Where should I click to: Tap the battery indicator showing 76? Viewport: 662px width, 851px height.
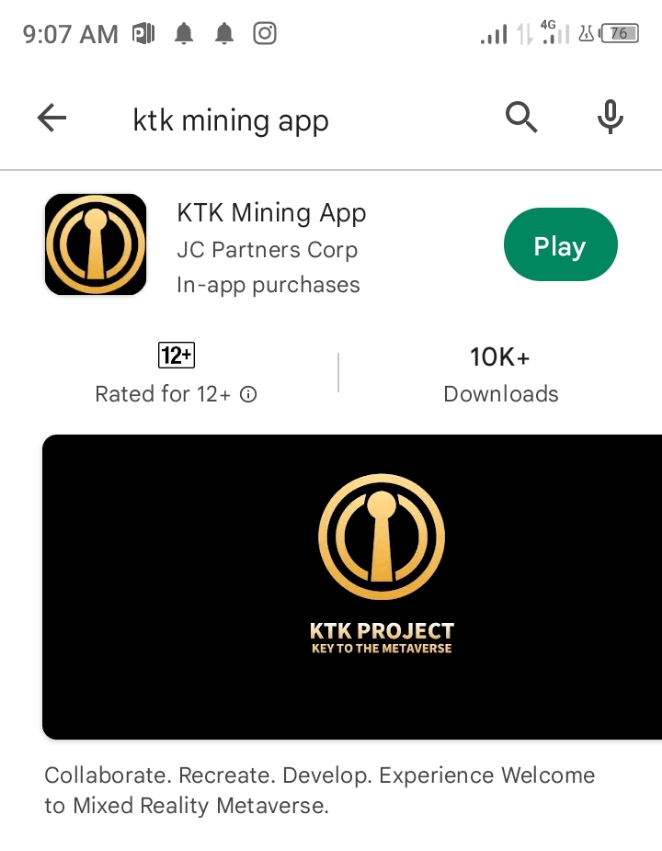(x=619, y=34)
